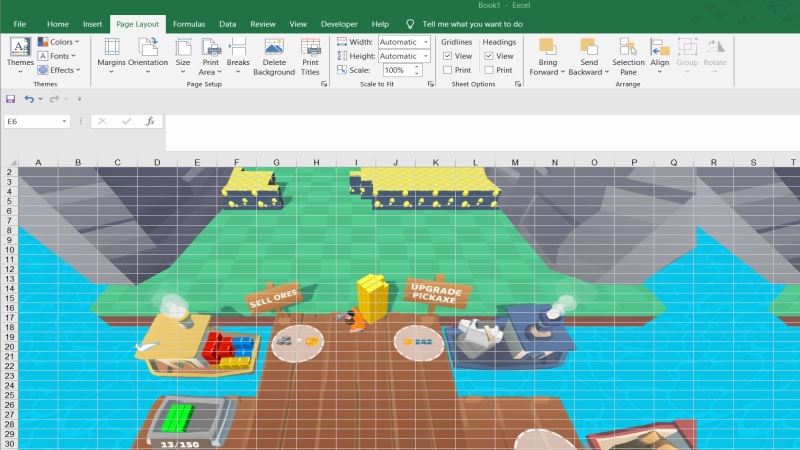This screenshot has width=800, height=450.
Task: Click the Print Titles icon
Action: (x=310, y=47)
